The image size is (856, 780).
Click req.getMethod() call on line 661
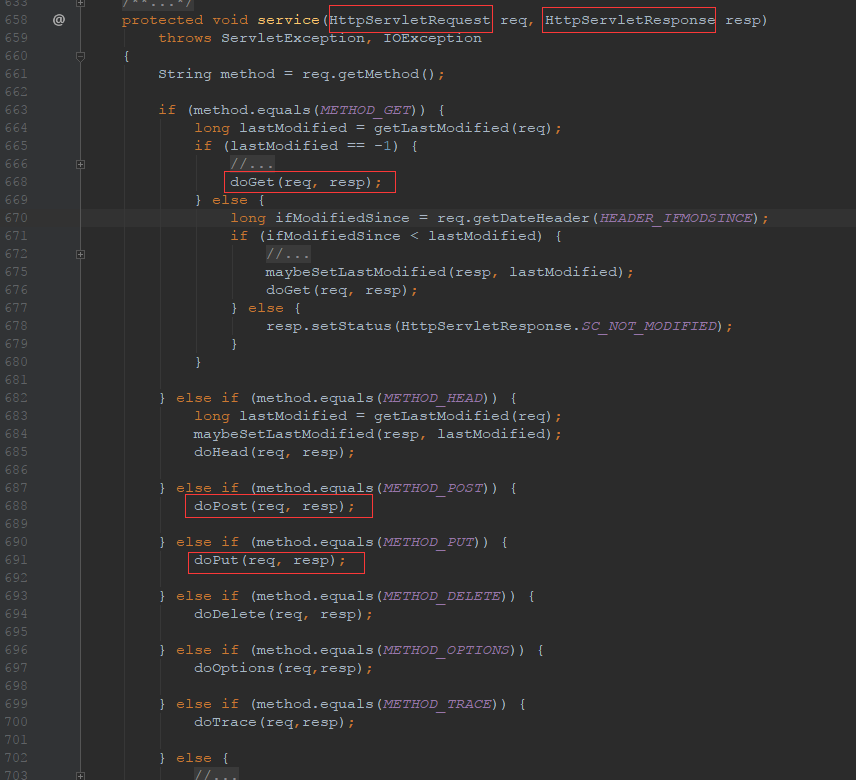[368, 74]
